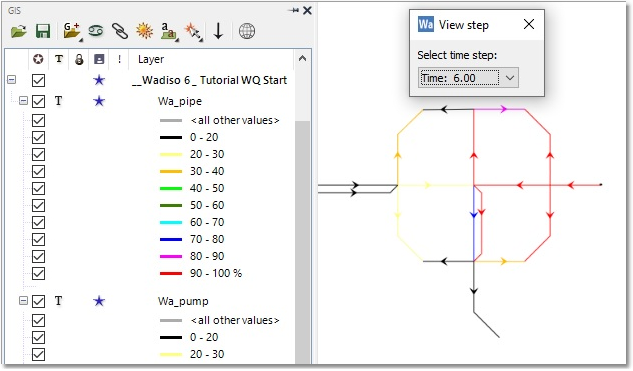Click the blue star on Wa_pipe row

(99, 101)
